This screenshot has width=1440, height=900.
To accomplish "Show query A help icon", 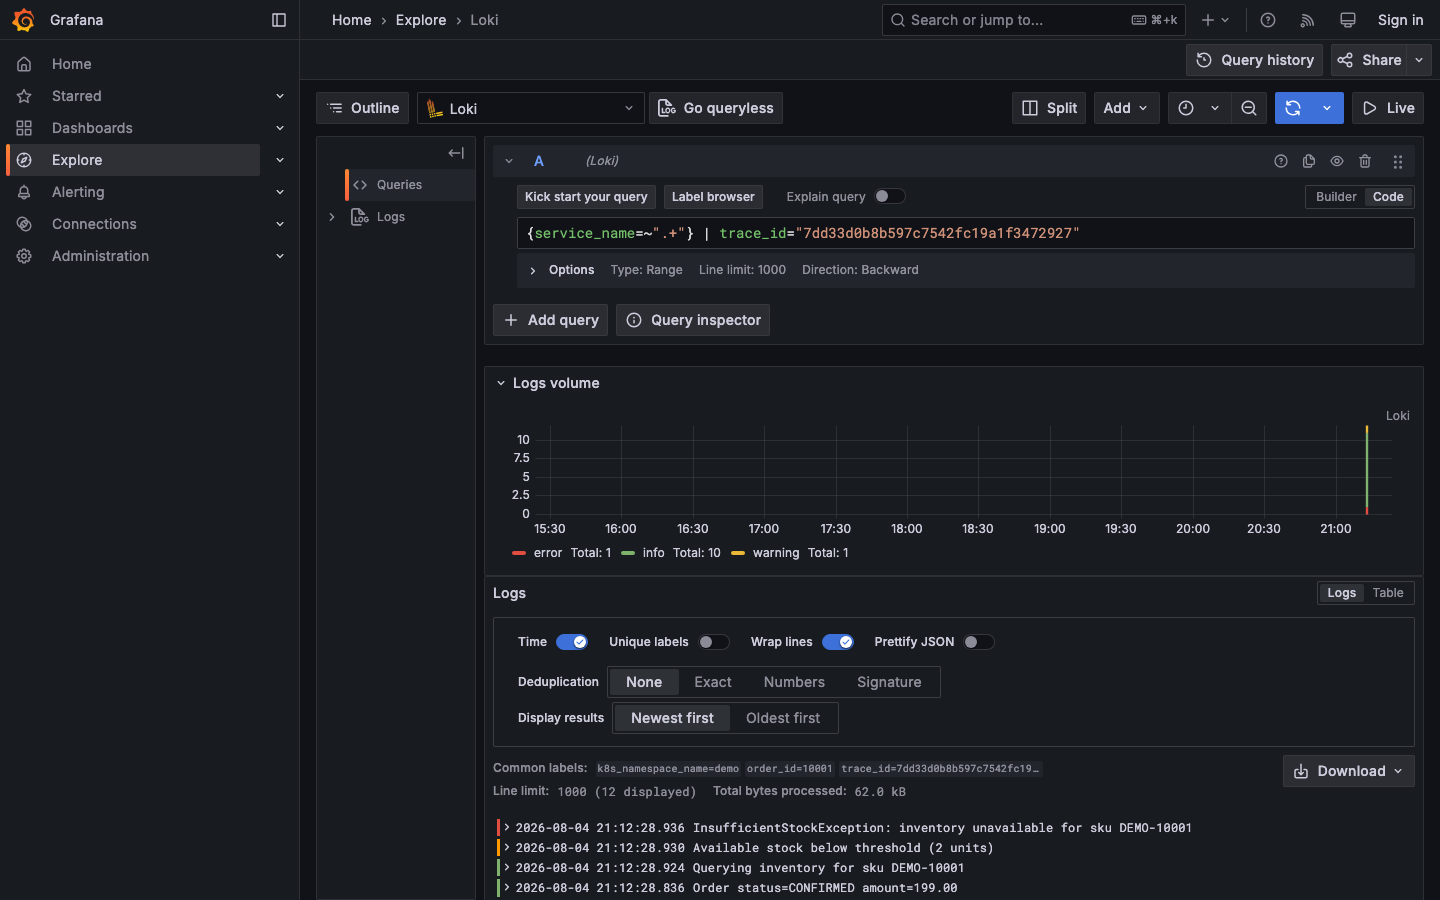I will [1281, 161].
